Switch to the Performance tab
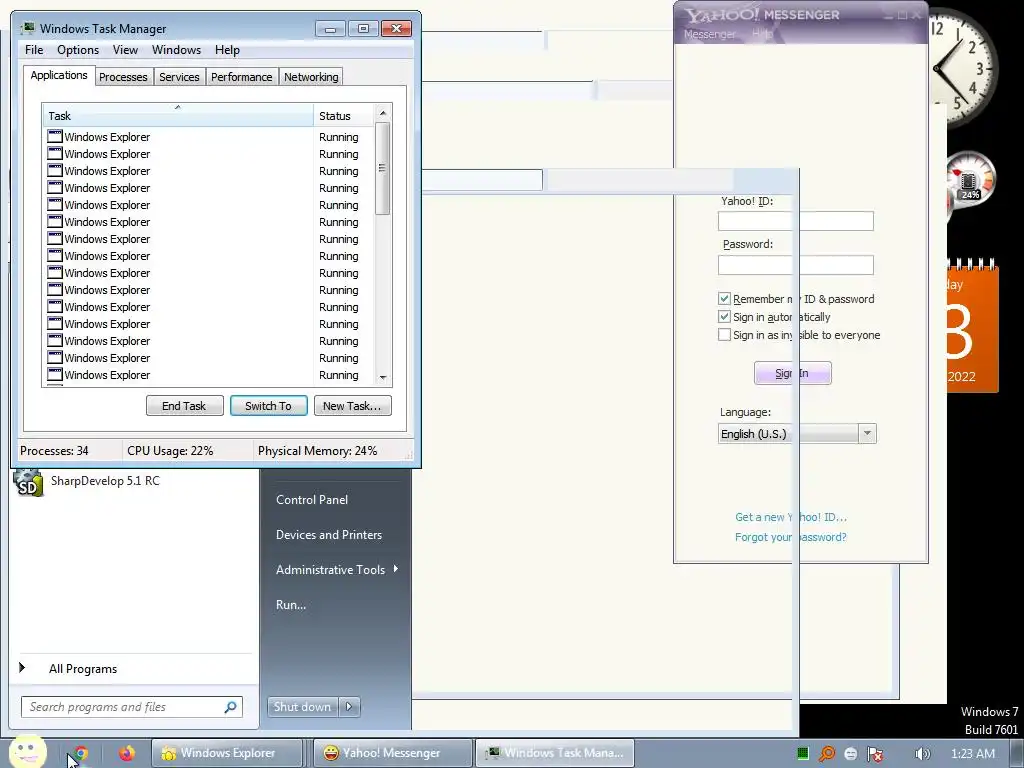This screenshot has height=768, width=1024. point(241,77)
